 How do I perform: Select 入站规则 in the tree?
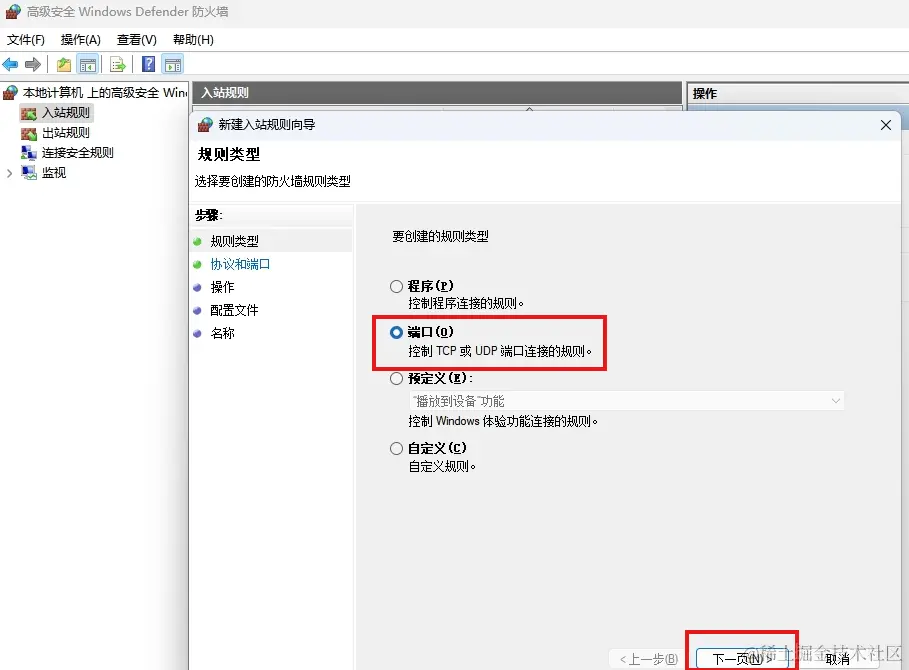tap(66, 113)
